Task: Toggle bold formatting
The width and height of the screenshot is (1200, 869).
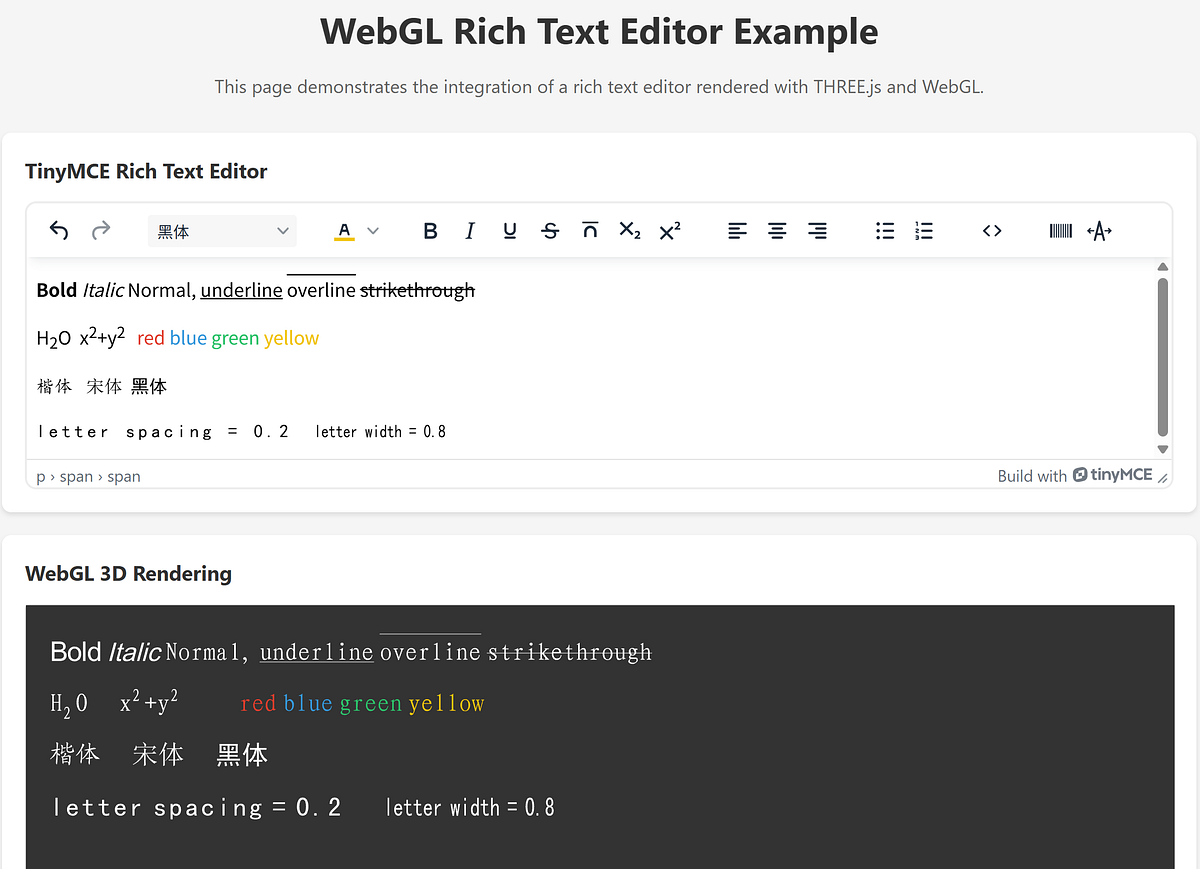Action: click(x=430, y=230)
